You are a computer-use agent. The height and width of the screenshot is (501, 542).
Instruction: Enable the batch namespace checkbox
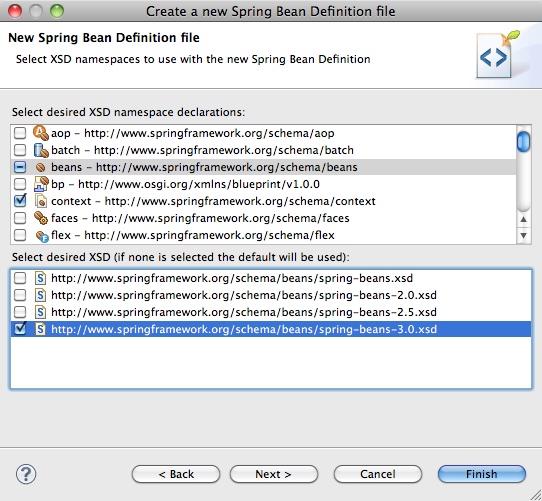pos(20,150)
